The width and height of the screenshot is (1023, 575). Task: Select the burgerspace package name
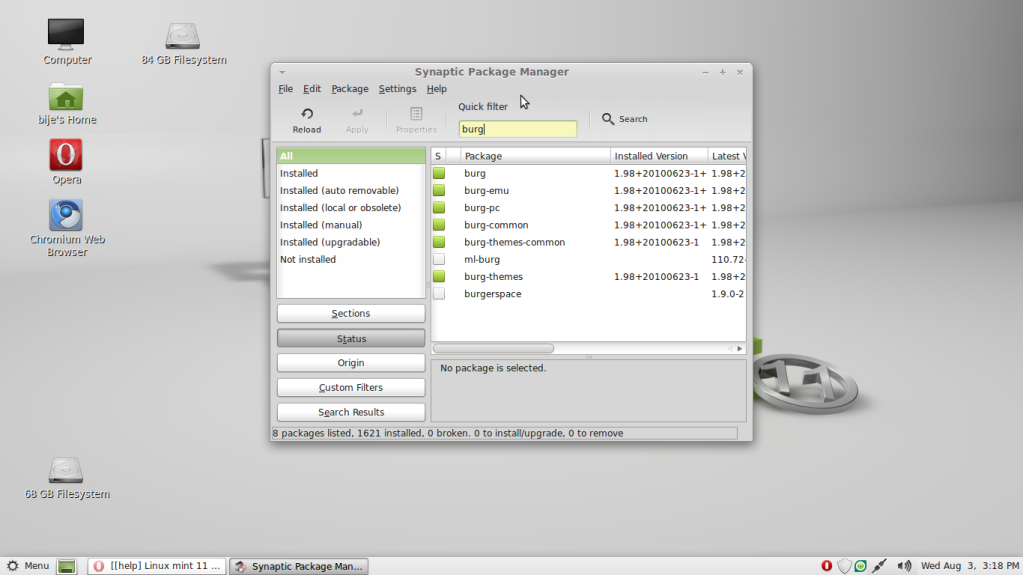click(x=493, y=294)
